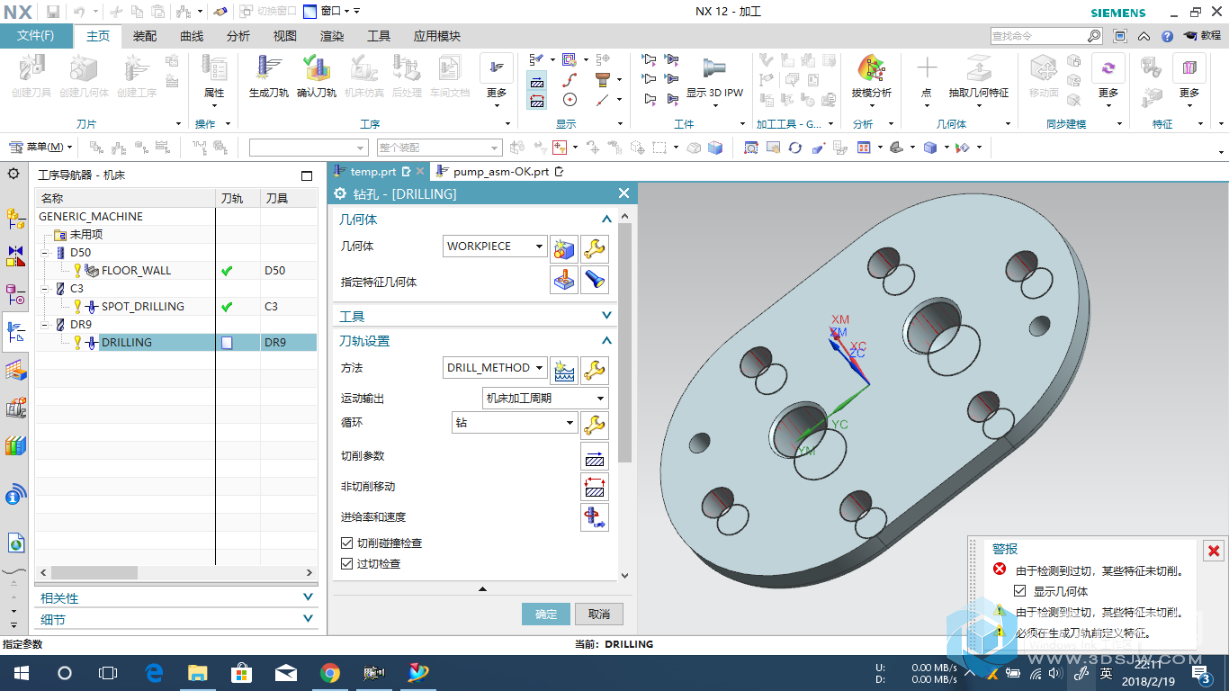This screenshot has height=691, width=1229.
Task: Click flashlight display icon for 指定特征几何体
Action: pos(595,280)
